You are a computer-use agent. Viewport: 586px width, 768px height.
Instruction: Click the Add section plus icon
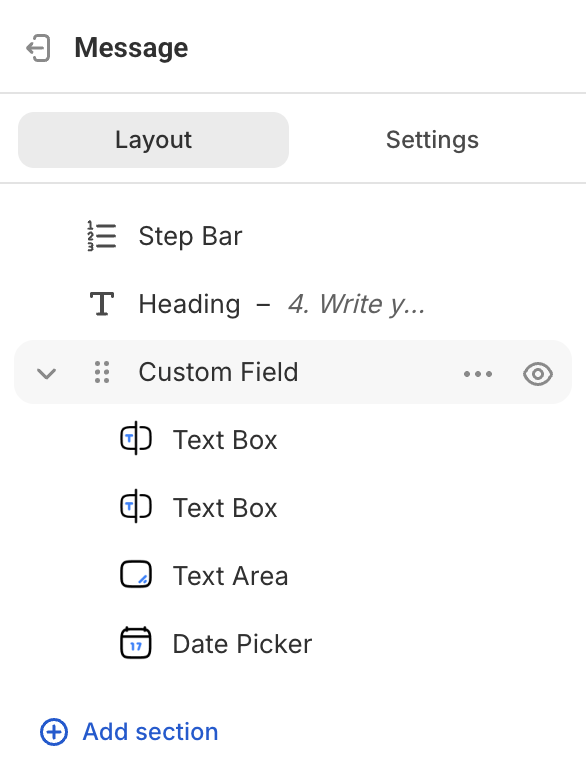point(54,732)
